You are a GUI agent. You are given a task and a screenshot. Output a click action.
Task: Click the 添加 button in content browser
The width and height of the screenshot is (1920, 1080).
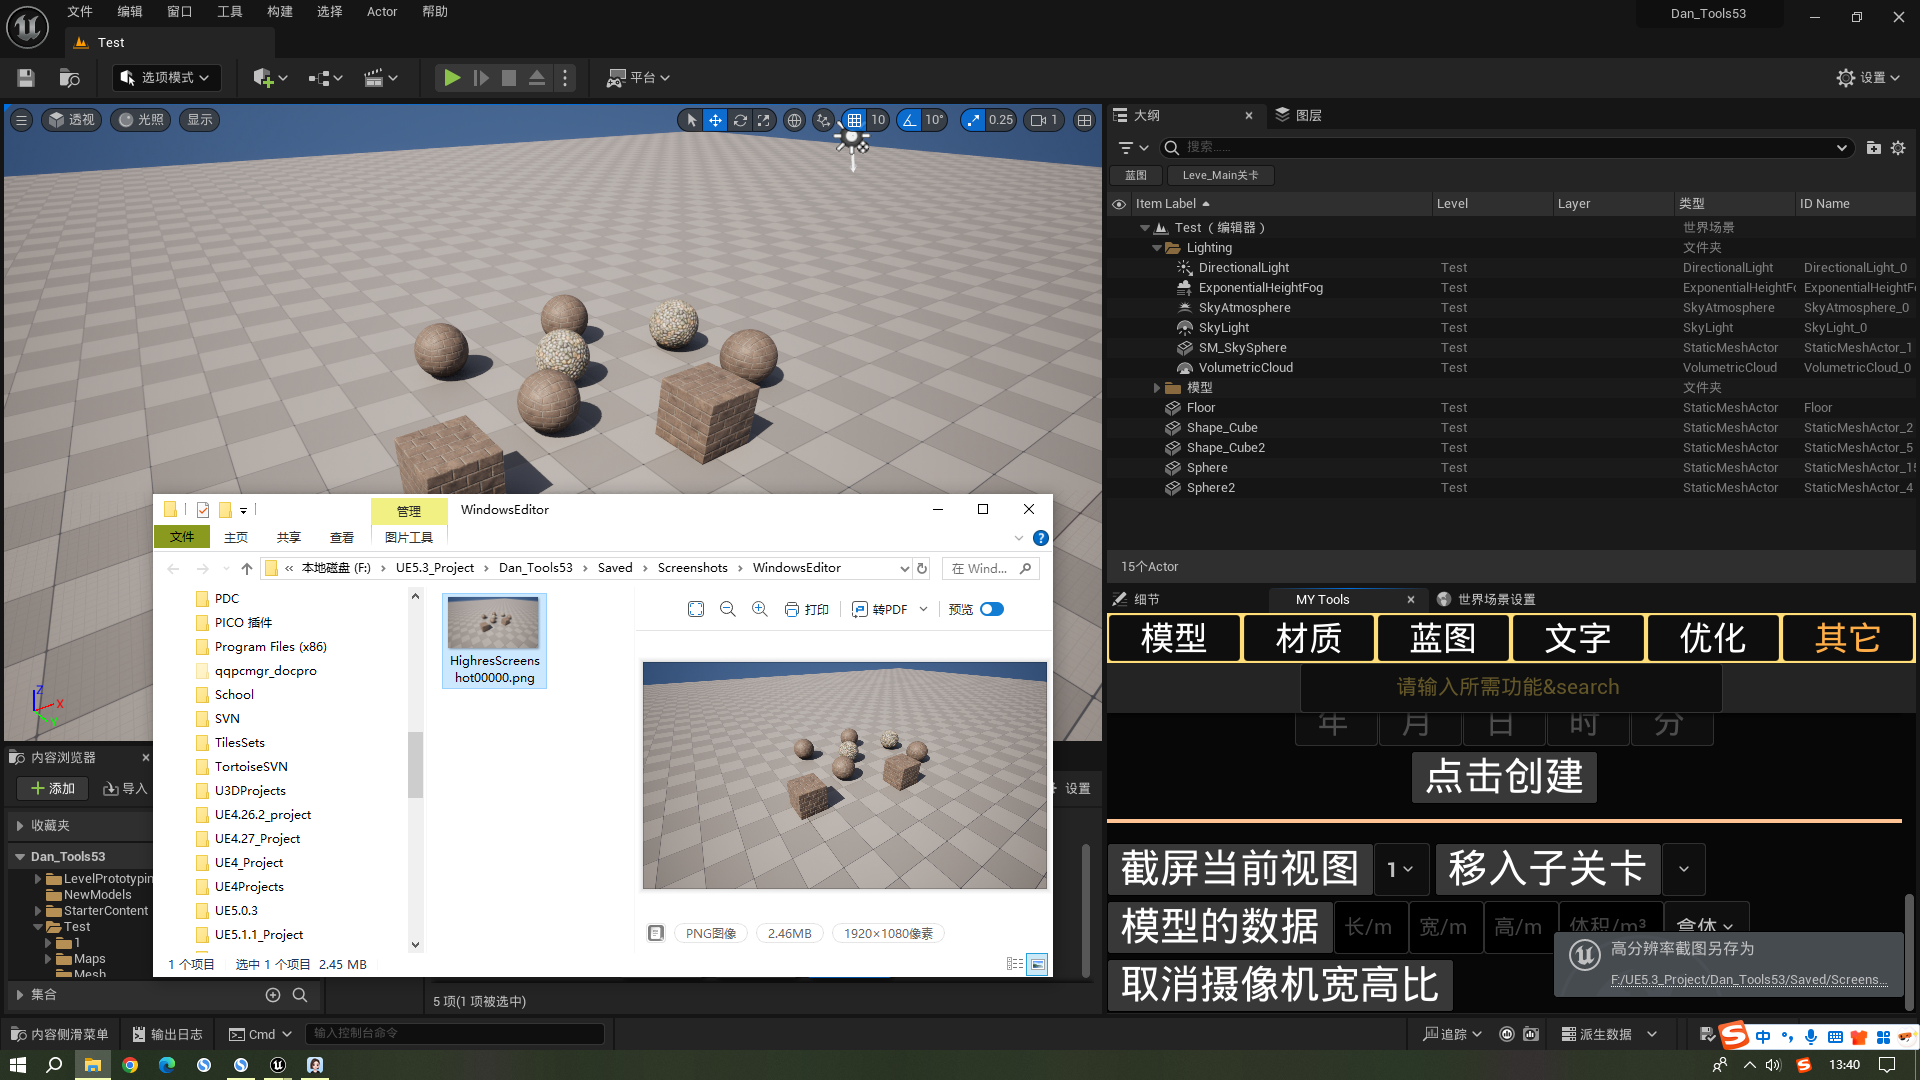(52, 789)
